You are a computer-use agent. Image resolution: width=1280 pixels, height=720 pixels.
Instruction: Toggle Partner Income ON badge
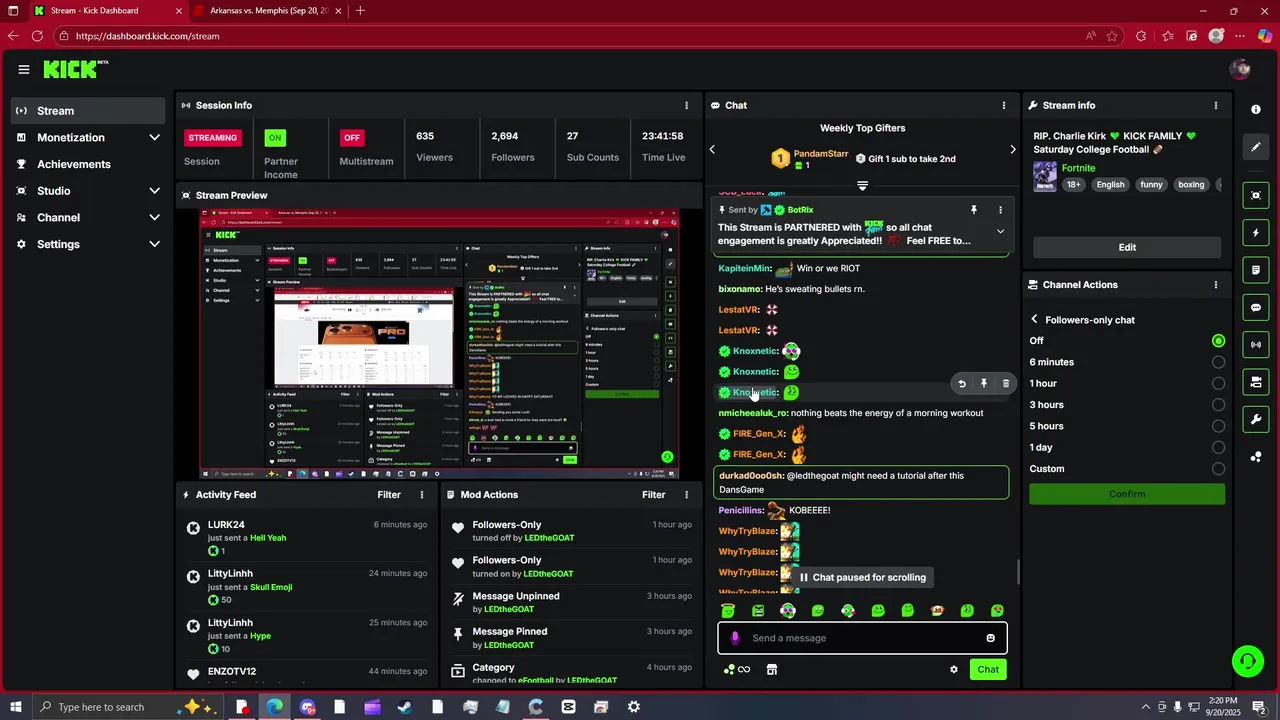[x=274, y=137]
